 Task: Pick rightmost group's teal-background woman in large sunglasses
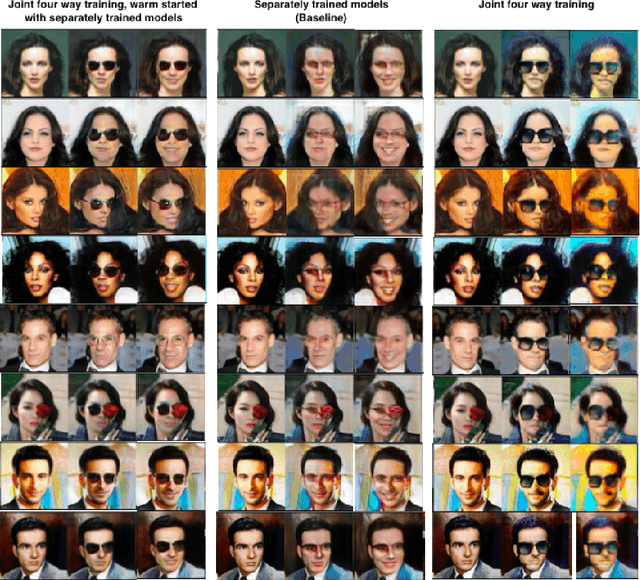point(604,64)
